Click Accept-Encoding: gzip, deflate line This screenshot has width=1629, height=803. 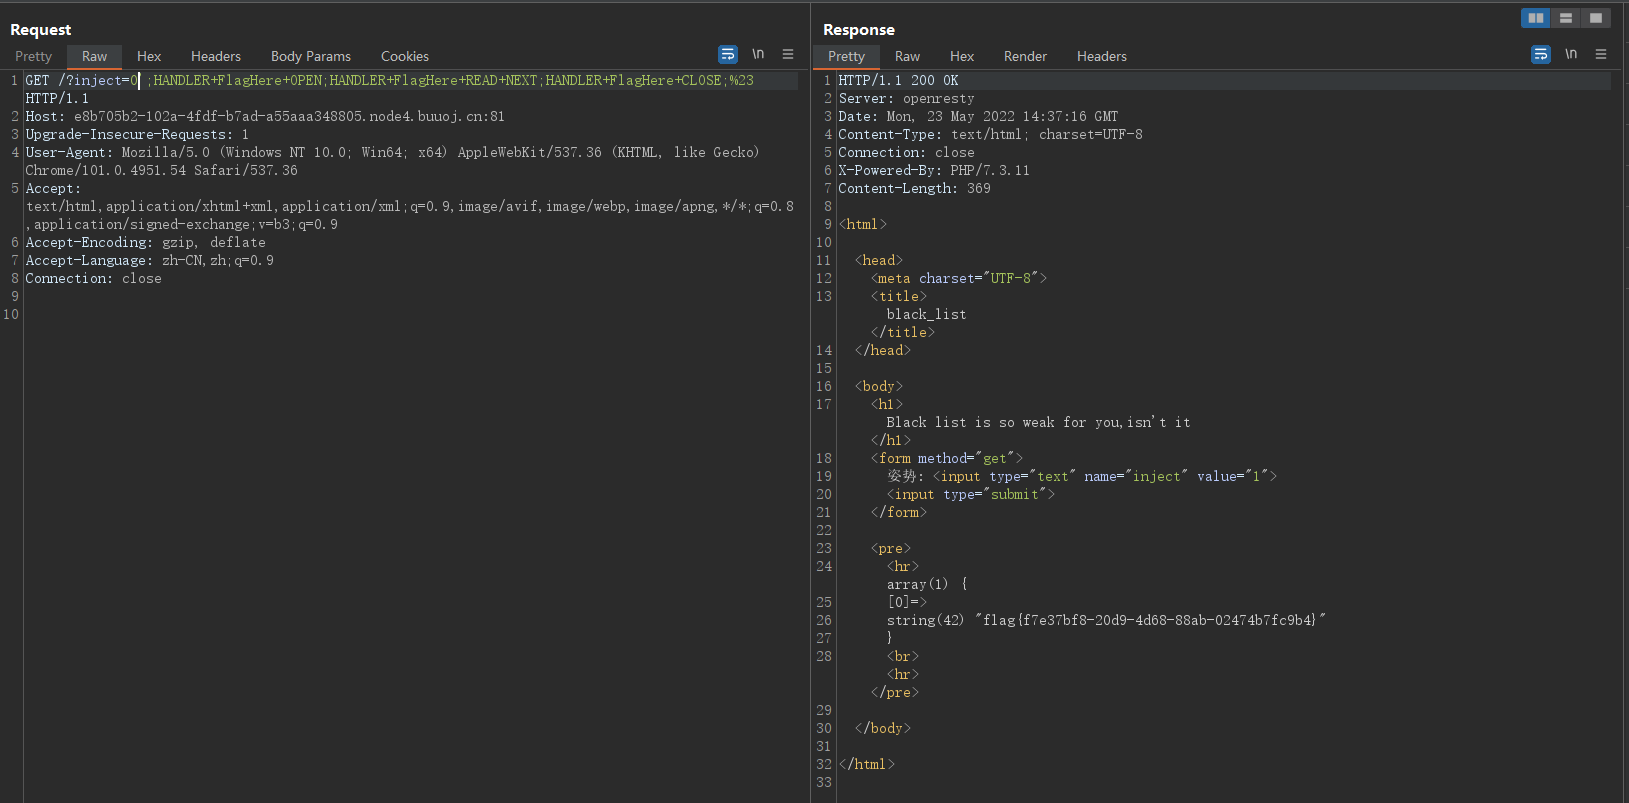tap(145, 242)
